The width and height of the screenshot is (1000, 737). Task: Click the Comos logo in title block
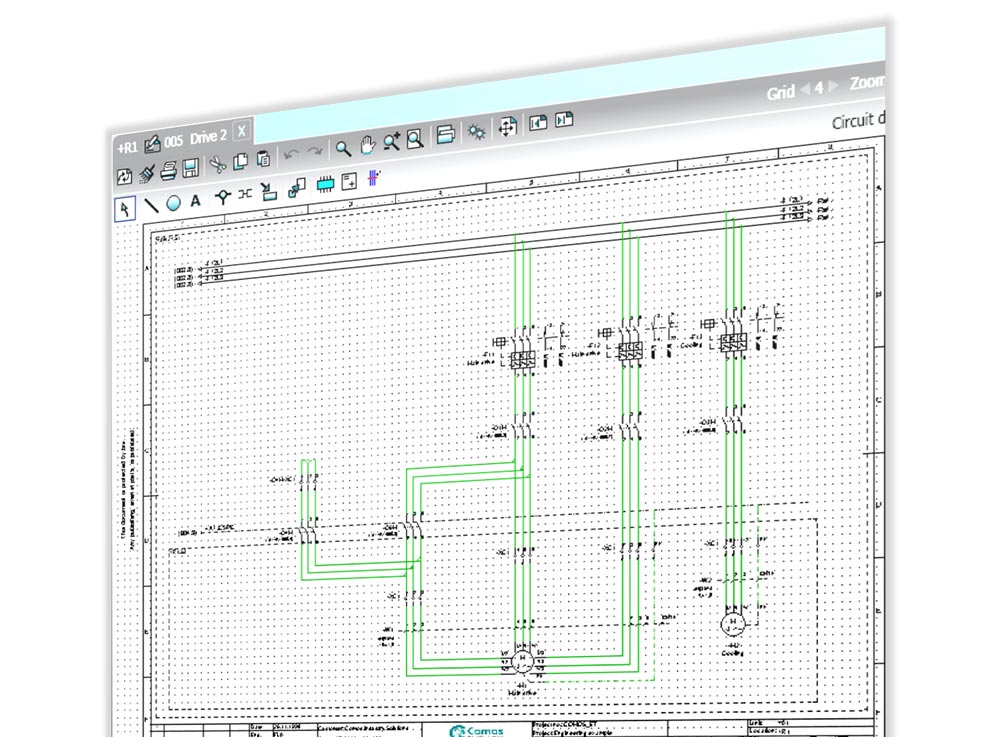(x=476, y=731)
